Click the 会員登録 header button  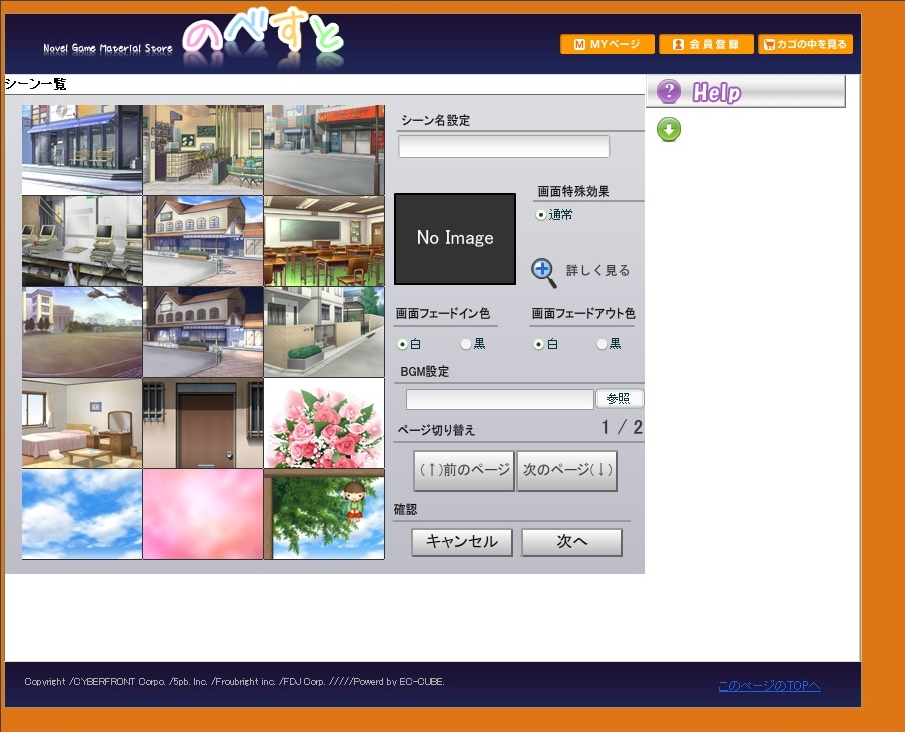click(x=706, y=44)
